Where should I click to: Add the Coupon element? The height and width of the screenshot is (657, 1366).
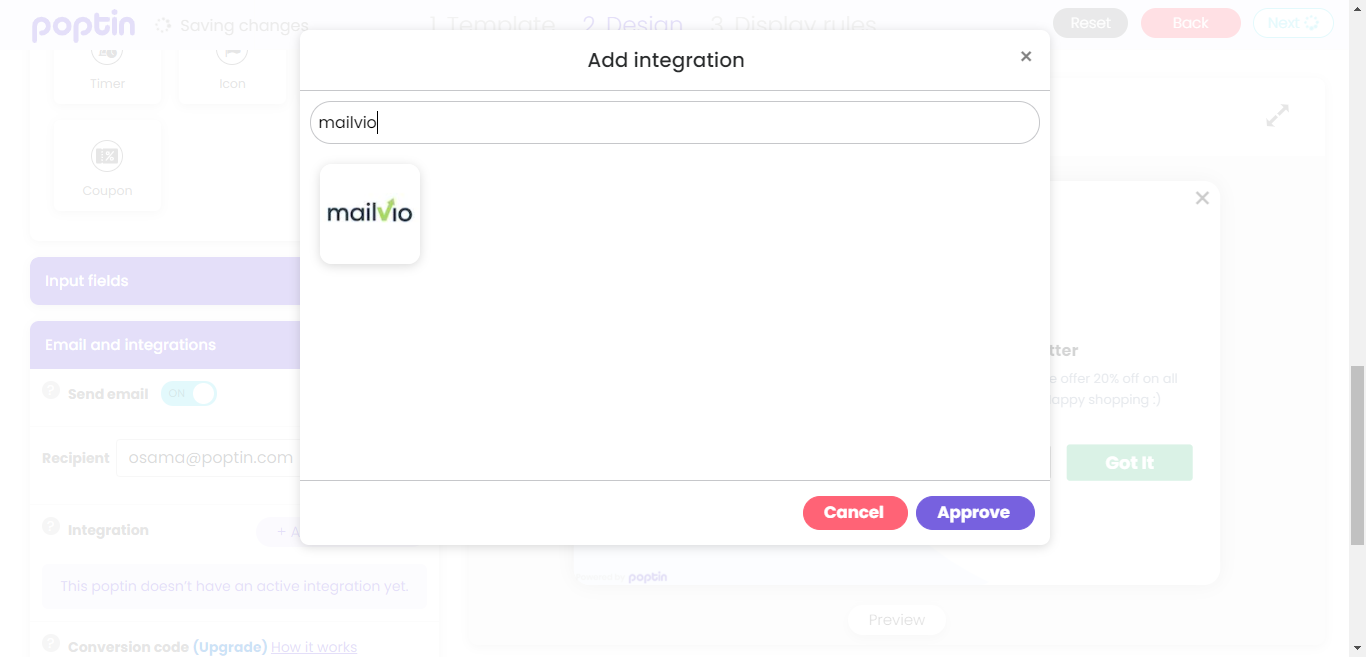point(107,166)
